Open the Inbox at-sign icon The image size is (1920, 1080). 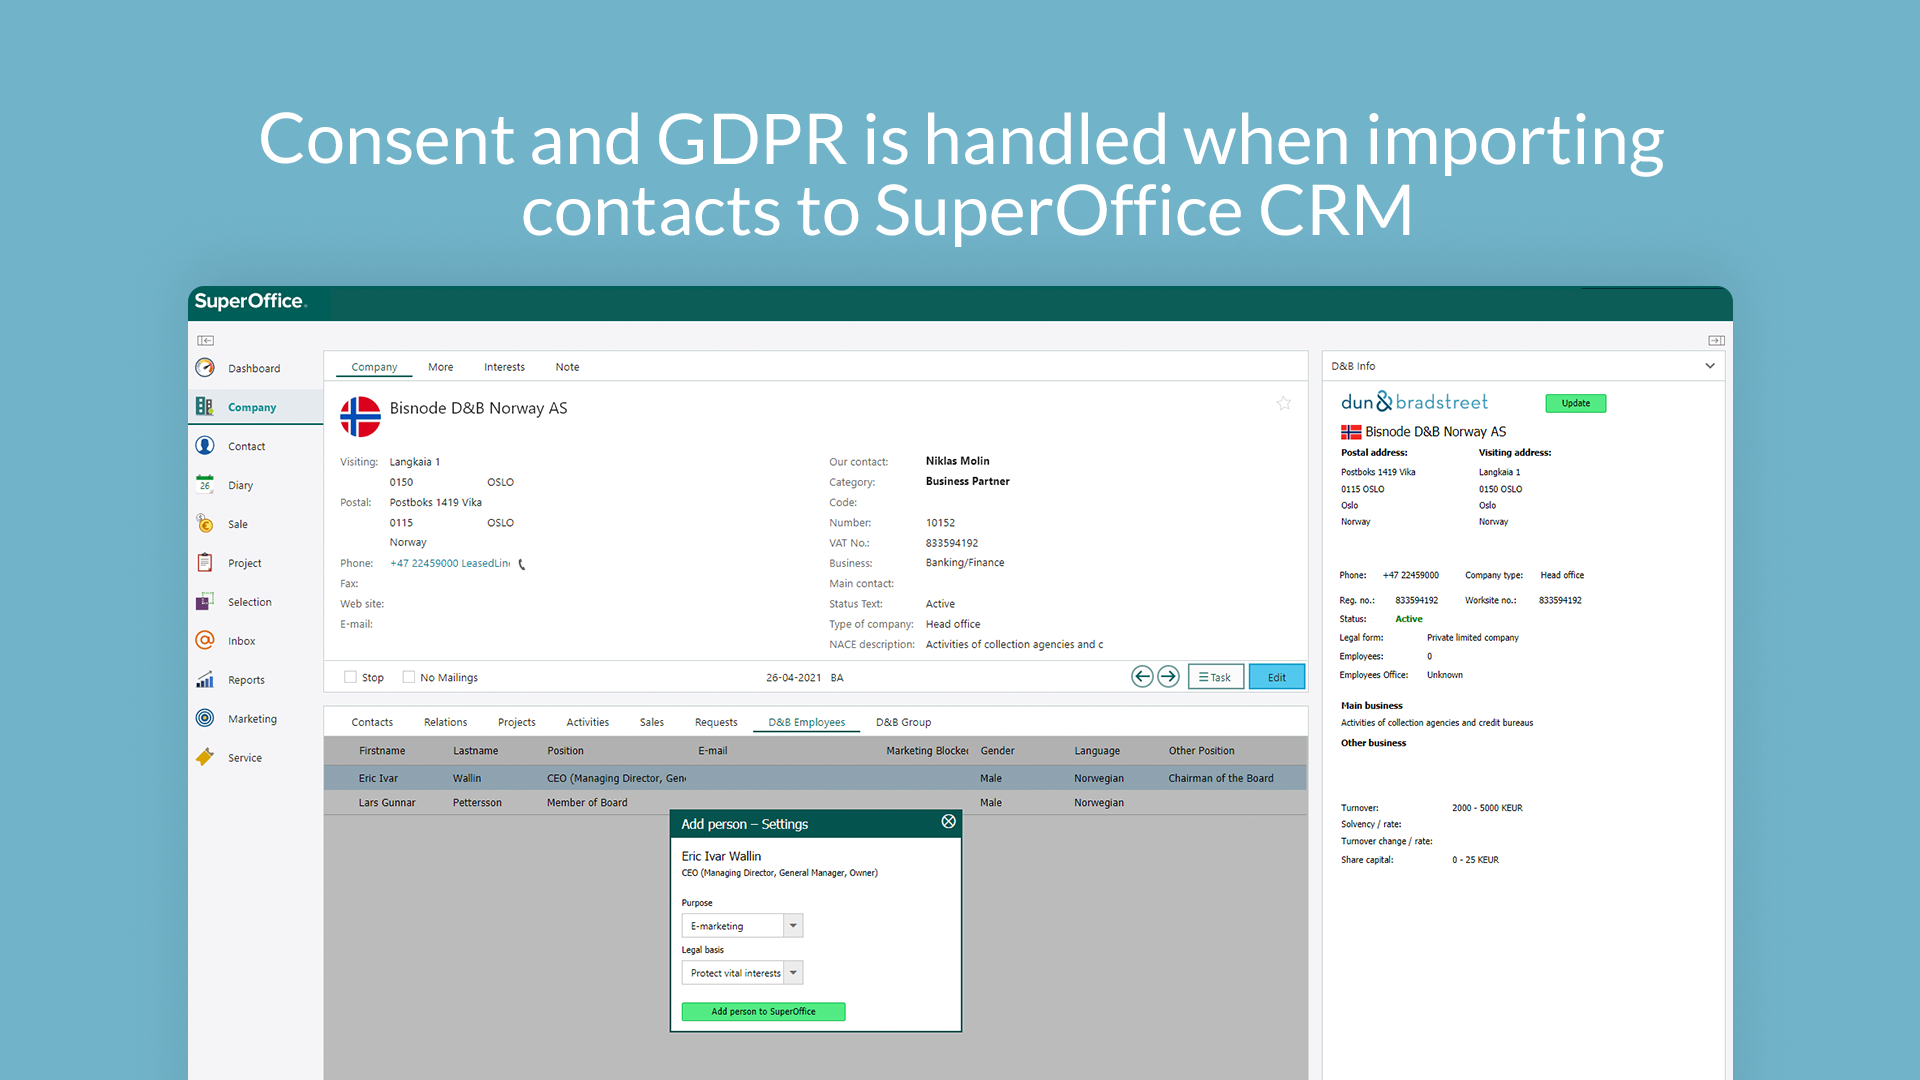(205, 641)
